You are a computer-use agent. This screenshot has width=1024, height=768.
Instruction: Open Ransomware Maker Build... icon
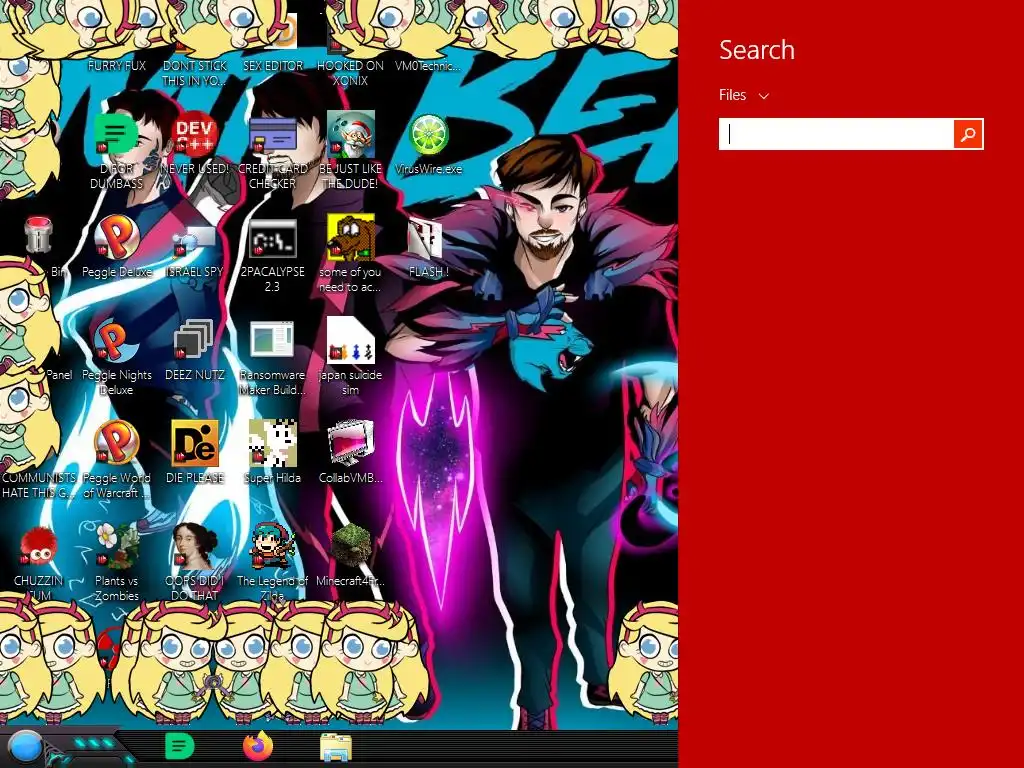(272, 340)
